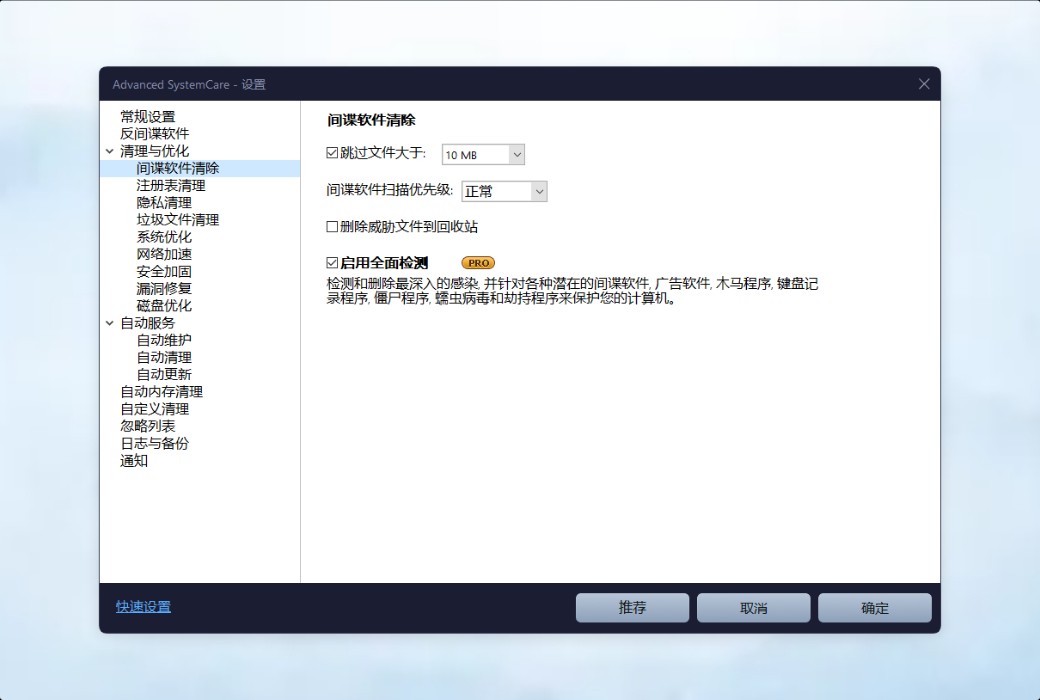Image resolution: width=1040 pixels, height=700 pixels.
Task: Click the PRO badge next to 启用全面检测
Action: [478, 263]
